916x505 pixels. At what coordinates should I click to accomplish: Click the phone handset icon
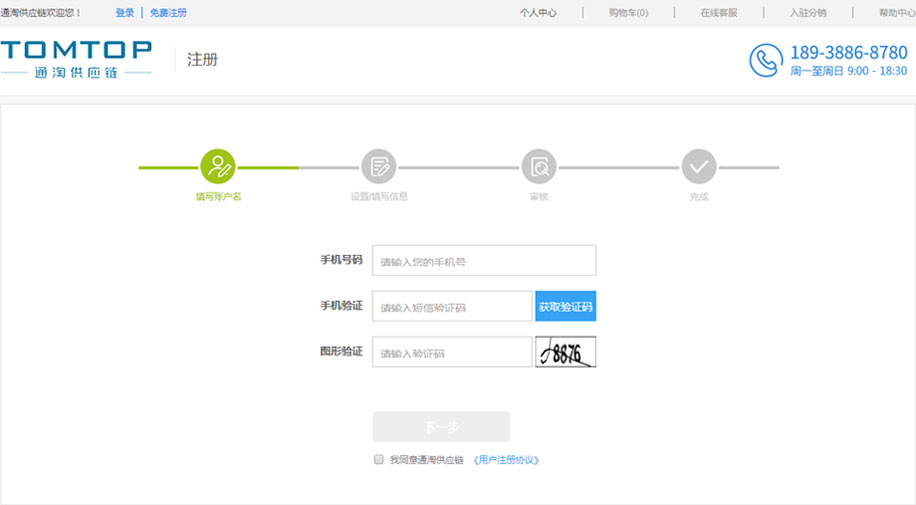pos(766,60)
